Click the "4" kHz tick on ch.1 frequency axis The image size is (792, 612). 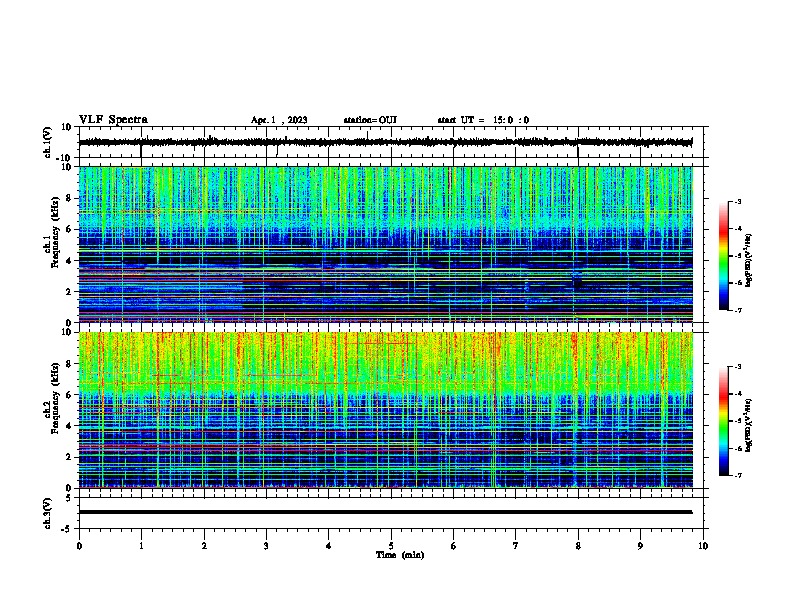pyautogui.click(x=69, y=261)
